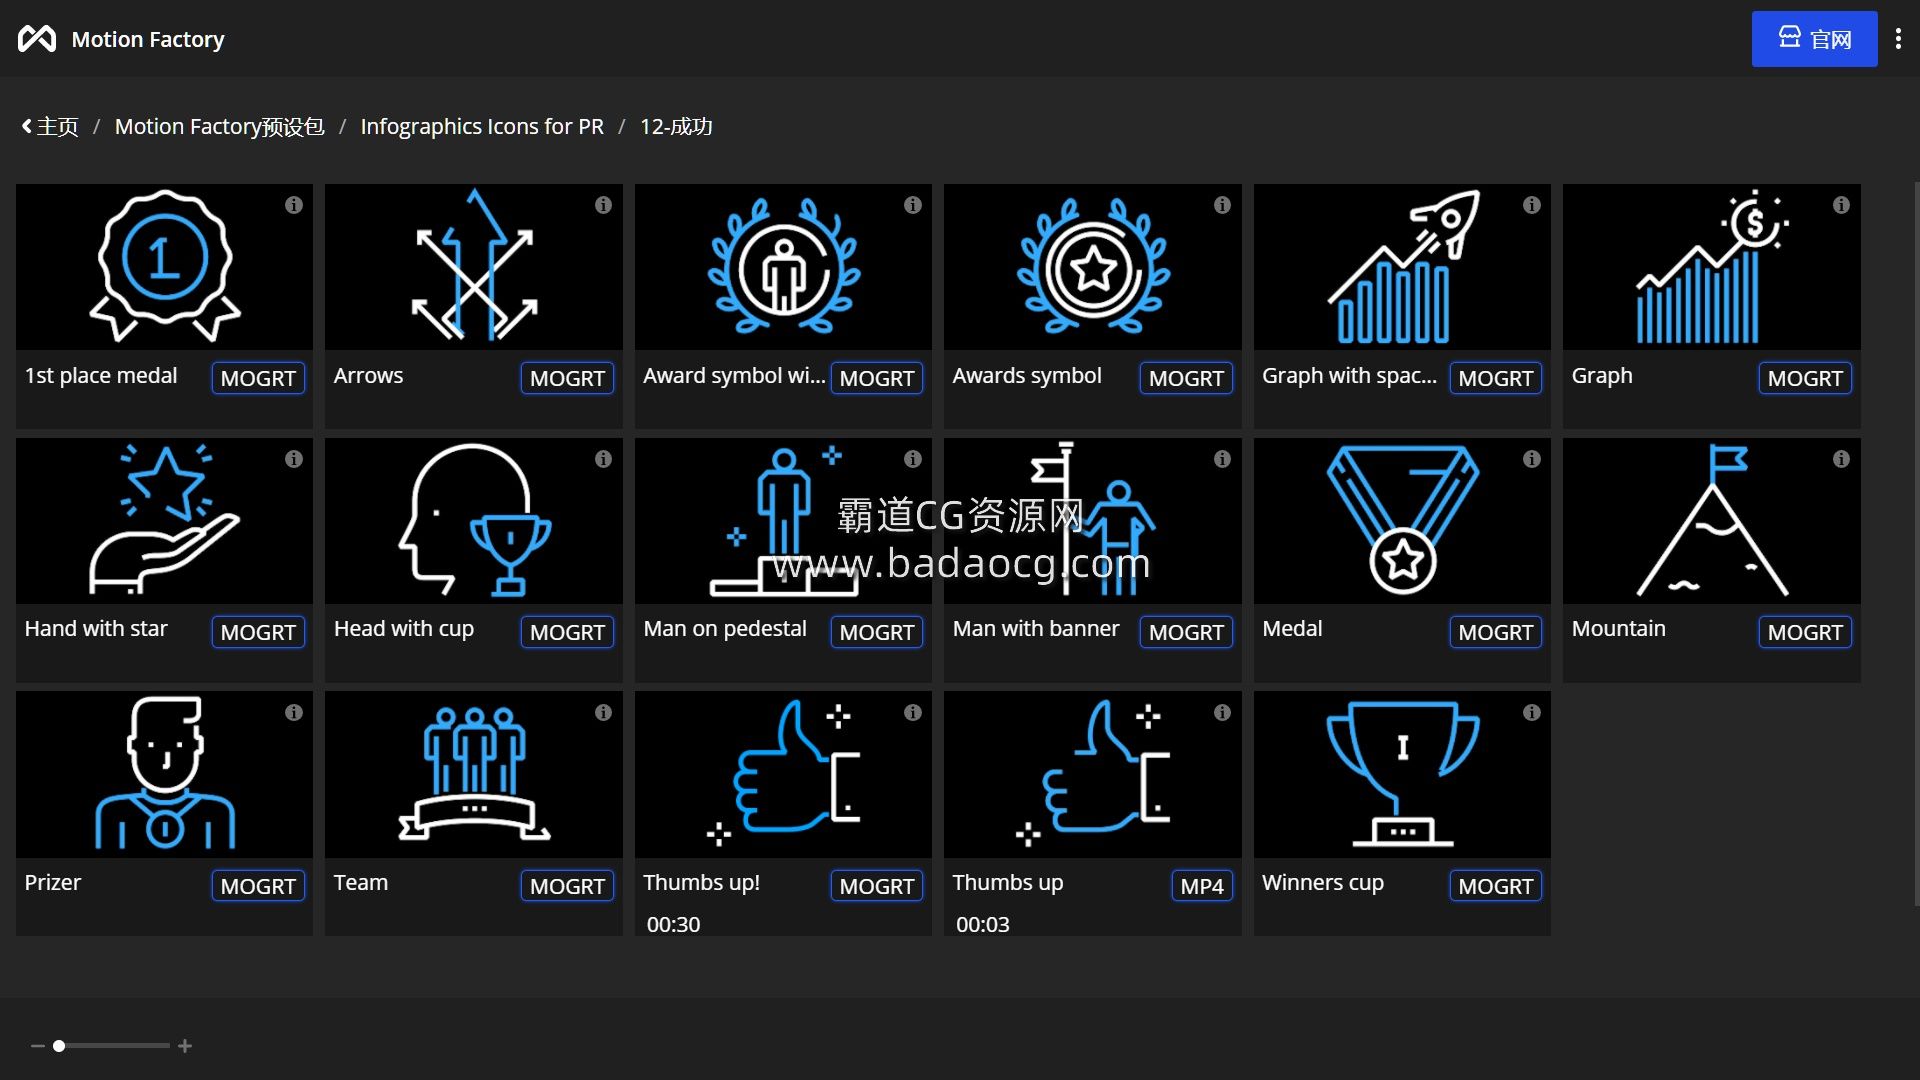
Task: Open info icon on Graph card
Action: coord(1841,205)
